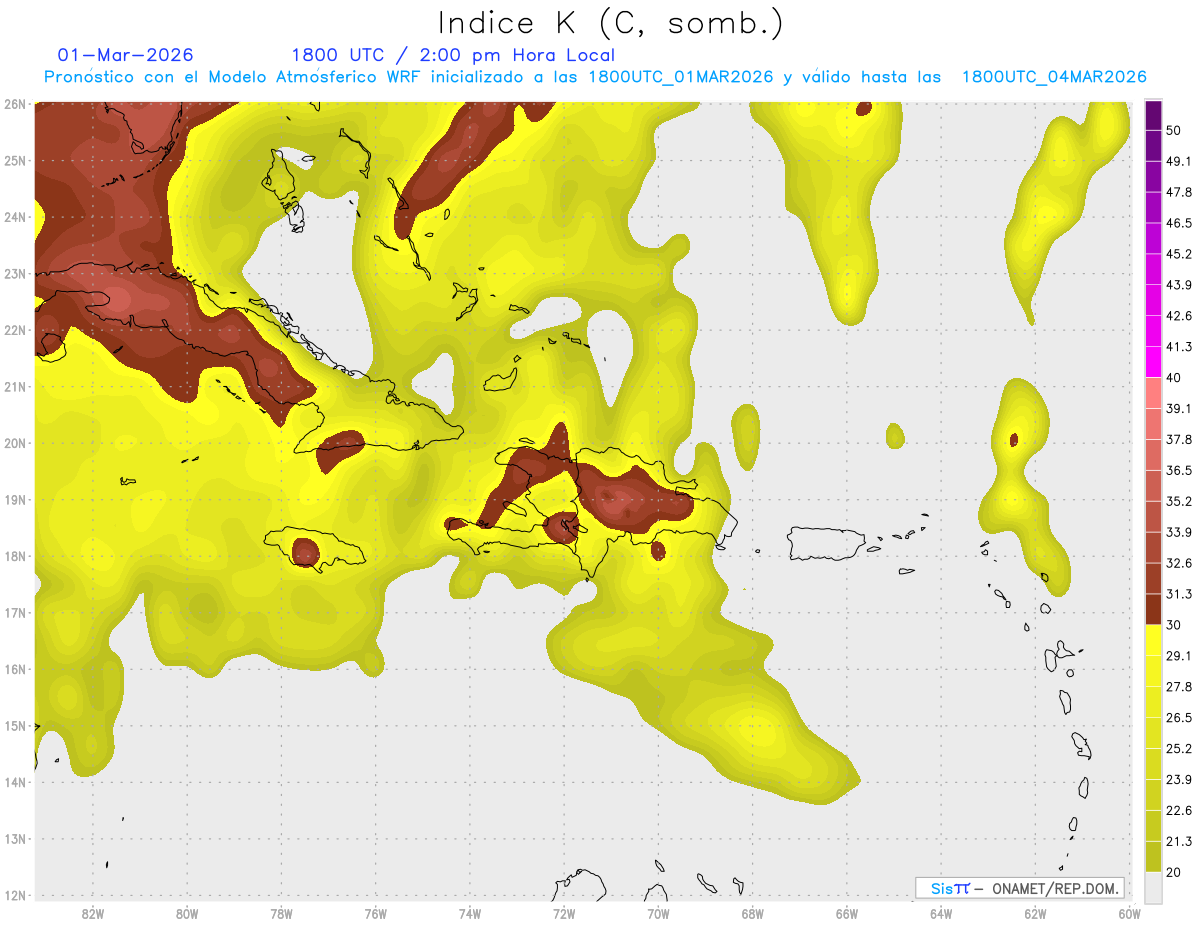Click the 62W longitude label
1200x927 pixels.
tap(1035, 913)
